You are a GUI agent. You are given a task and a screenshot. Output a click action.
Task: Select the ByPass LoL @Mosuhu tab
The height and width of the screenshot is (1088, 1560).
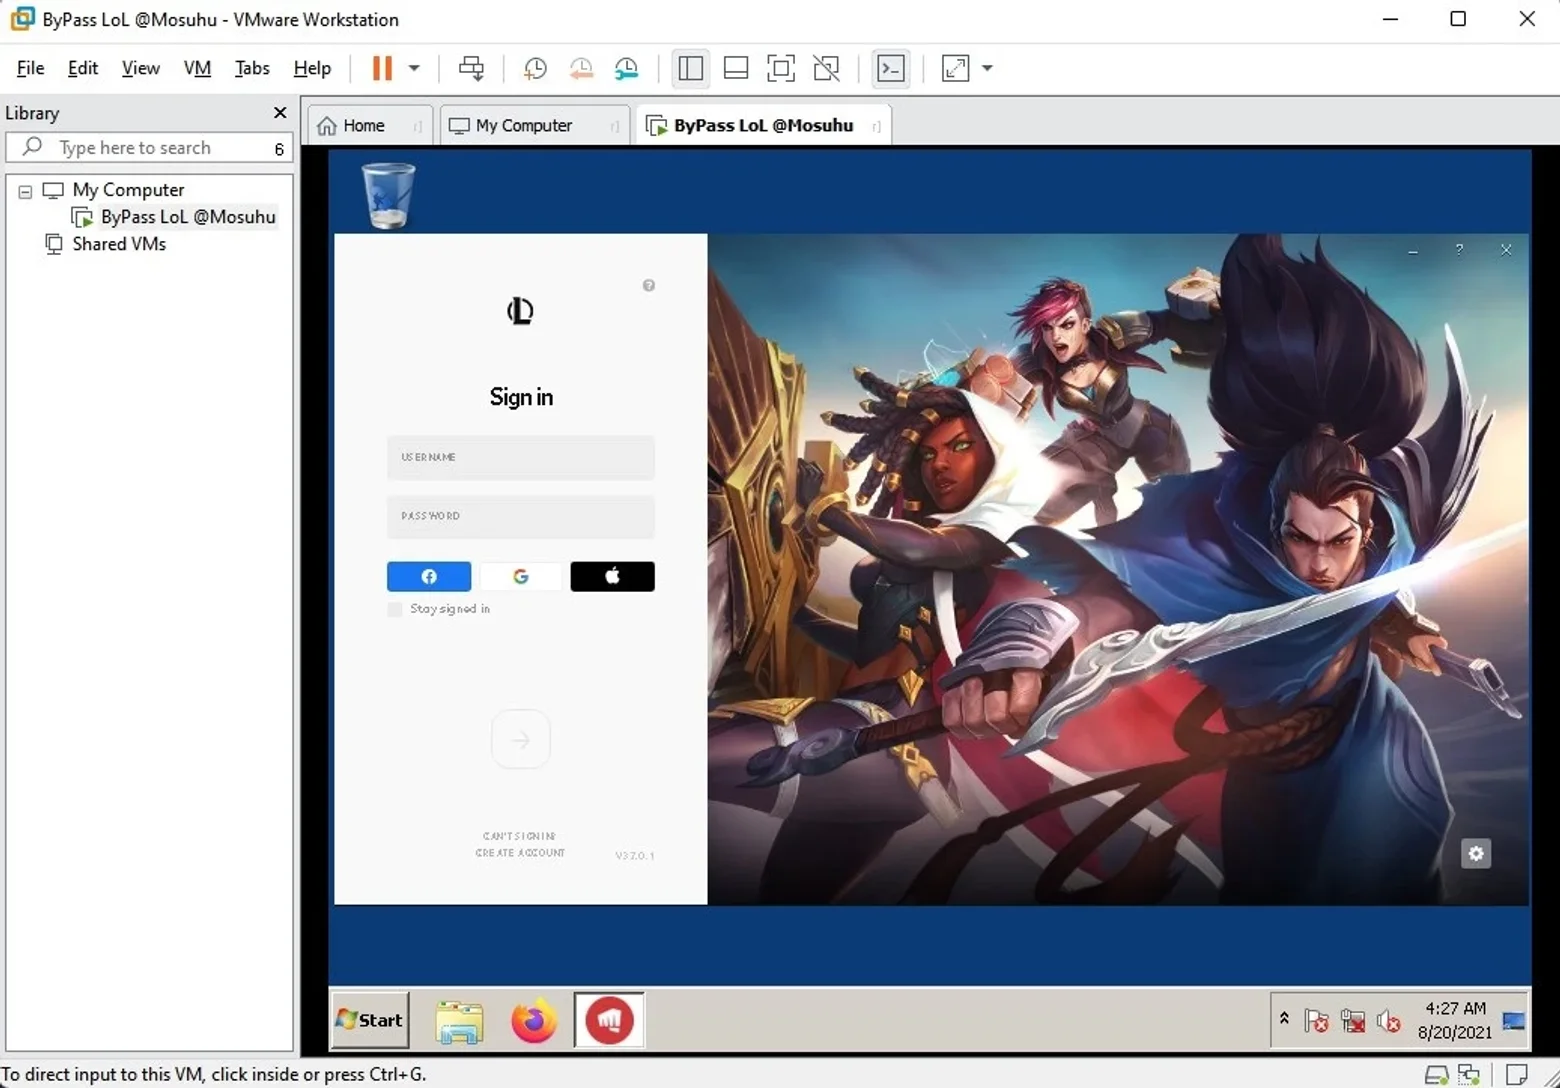[x=763, y=126]
